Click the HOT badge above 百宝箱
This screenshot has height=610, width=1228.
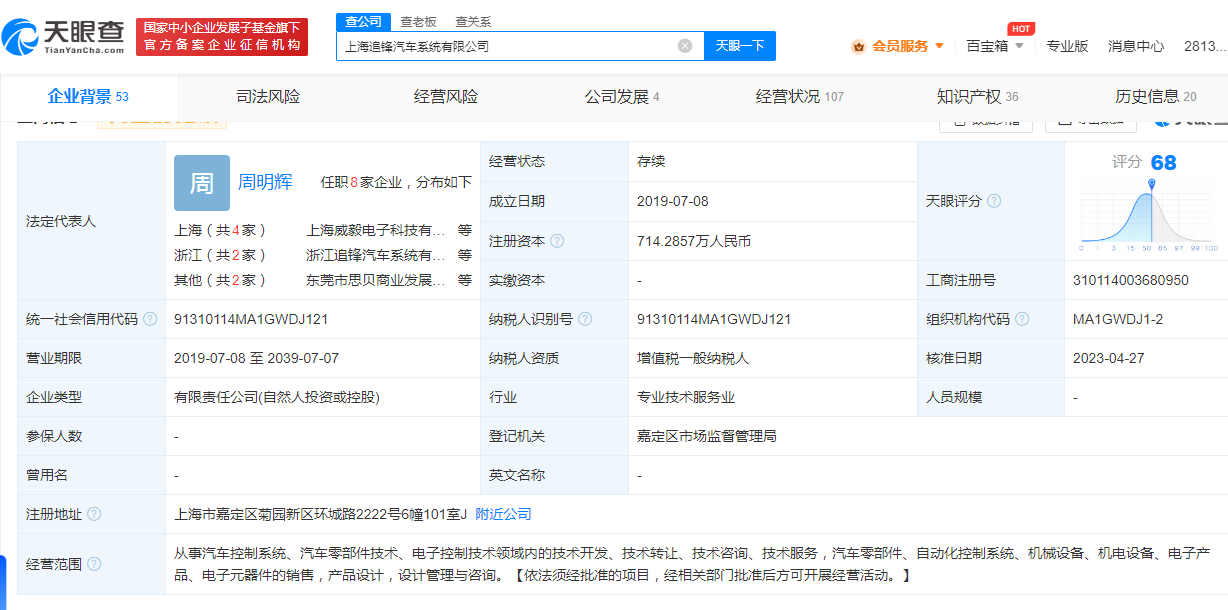[1021, 29]
